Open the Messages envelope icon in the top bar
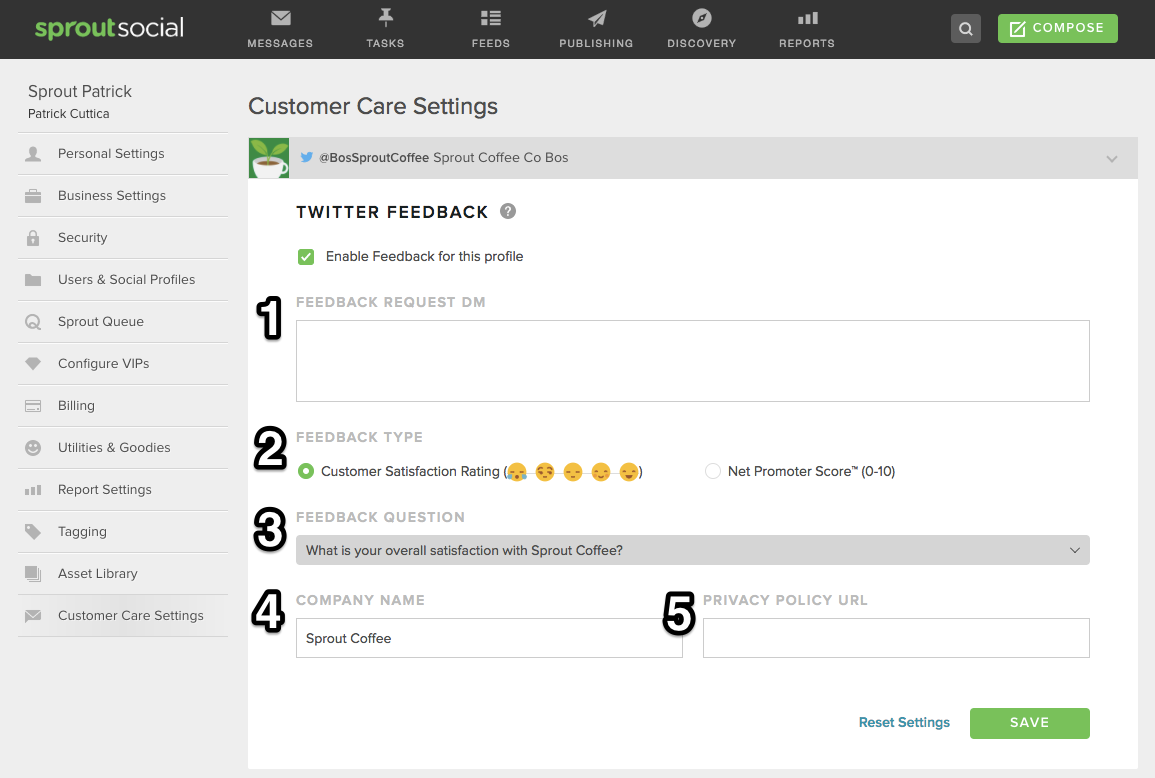1155x778 pixels. [x=281, y=18]
